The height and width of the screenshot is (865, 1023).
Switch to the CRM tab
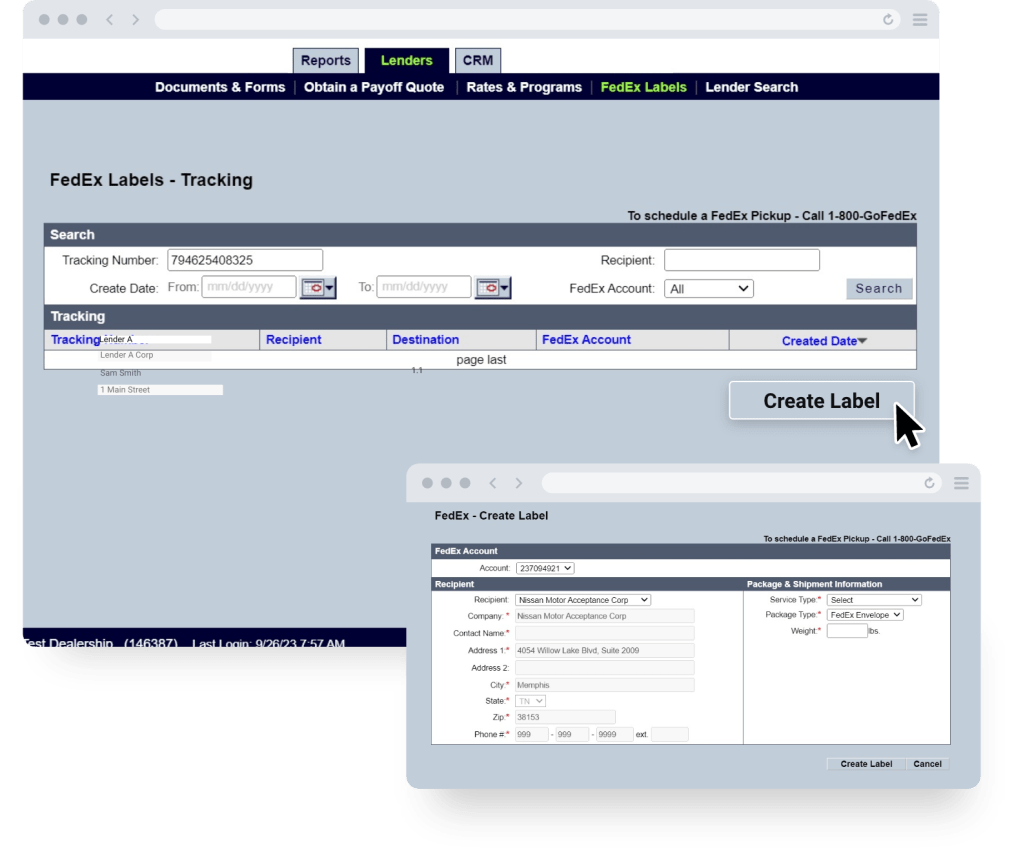[478, 61]
